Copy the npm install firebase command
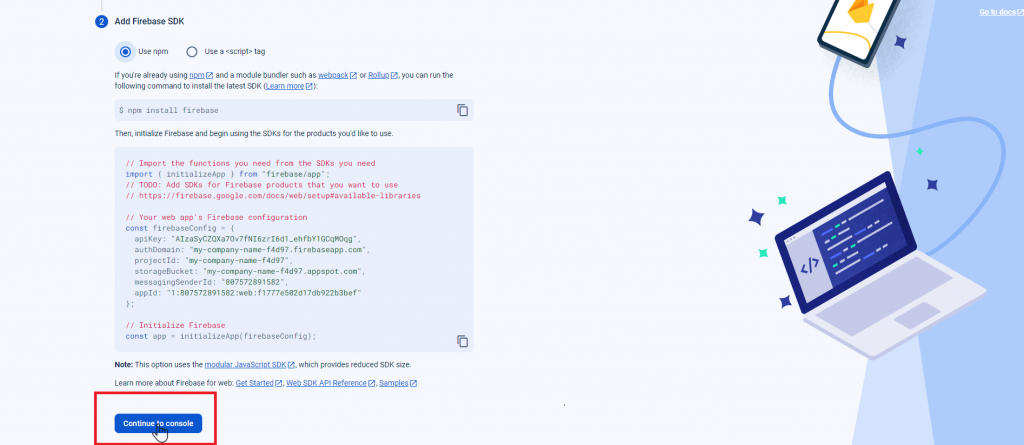The width and height of the screenshot is (1024, 445). click(x=462, y=110)
